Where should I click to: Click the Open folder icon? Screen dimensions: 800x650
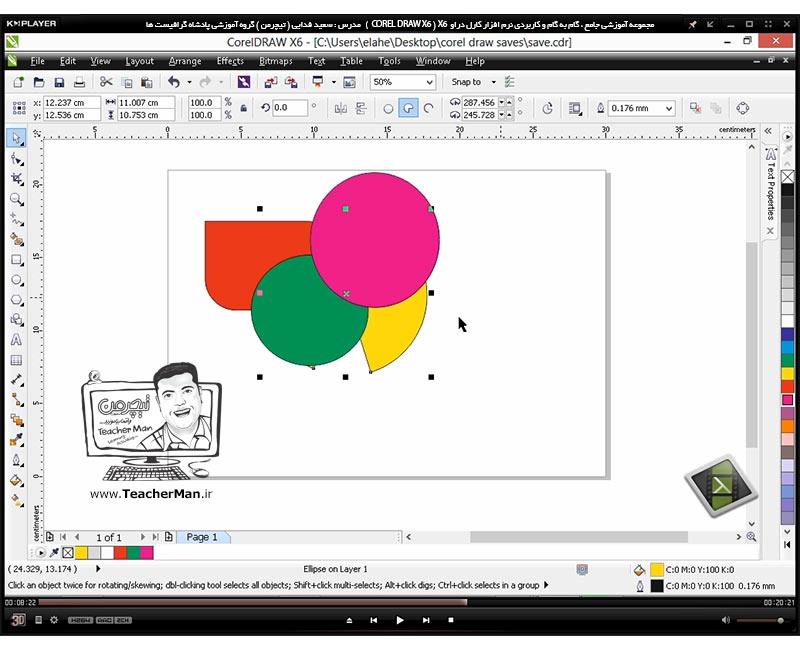(x=39, y=82)
